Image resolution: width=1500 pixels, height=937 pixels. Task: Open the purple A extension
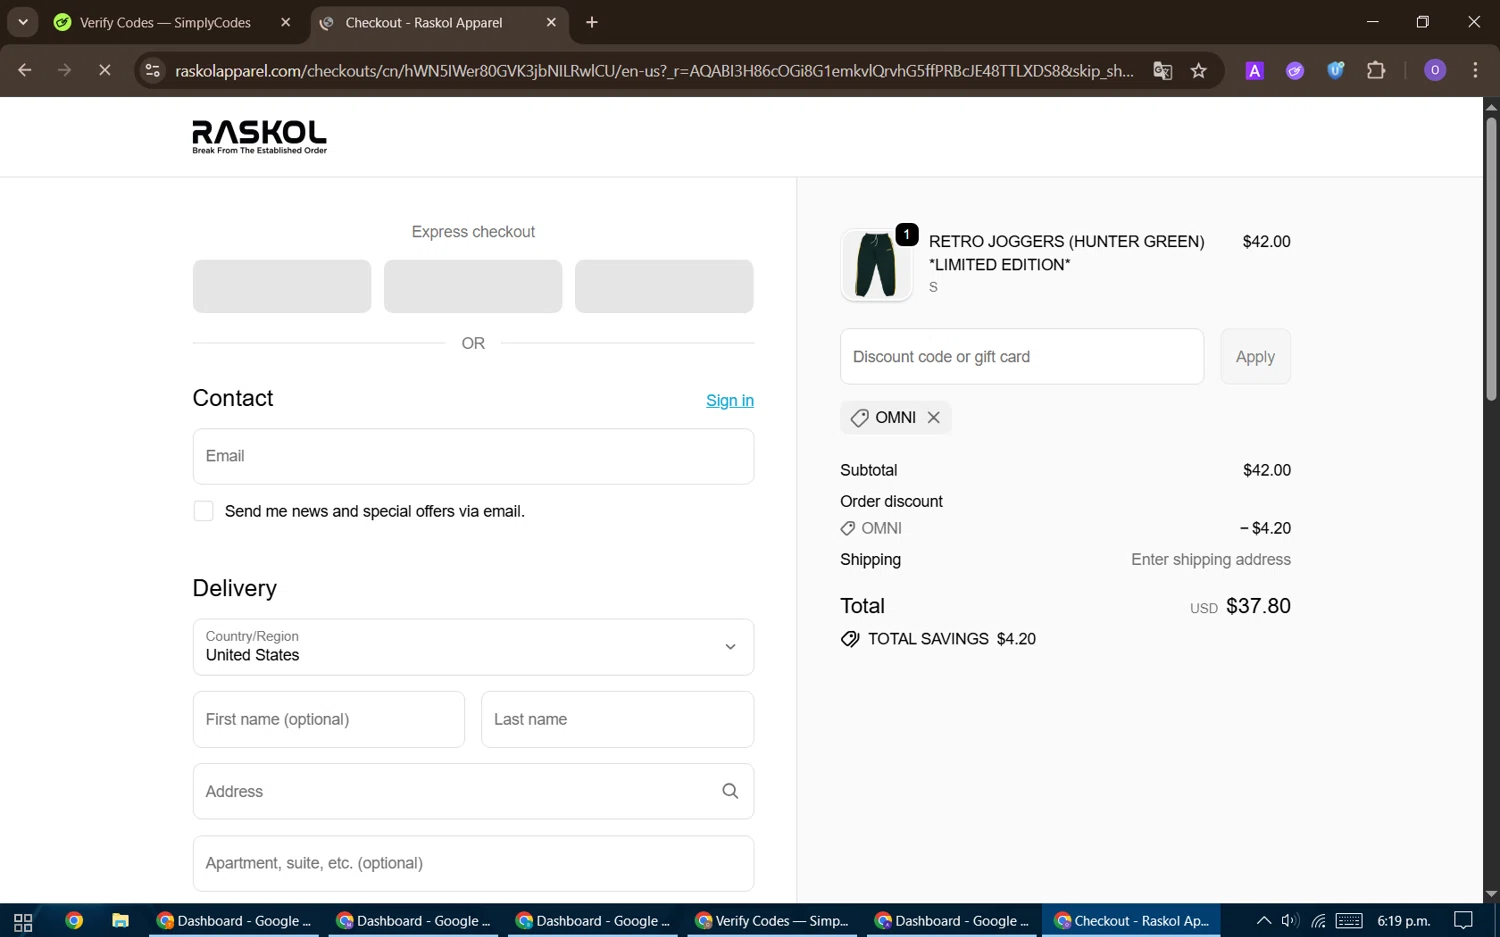tap(1255, 70)
